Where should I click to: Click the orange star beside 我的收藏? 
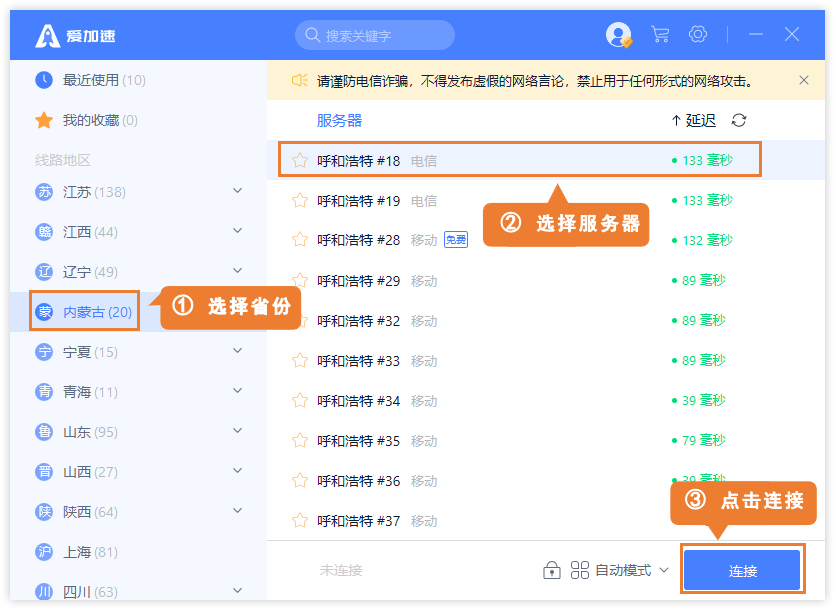coord(44,120)
